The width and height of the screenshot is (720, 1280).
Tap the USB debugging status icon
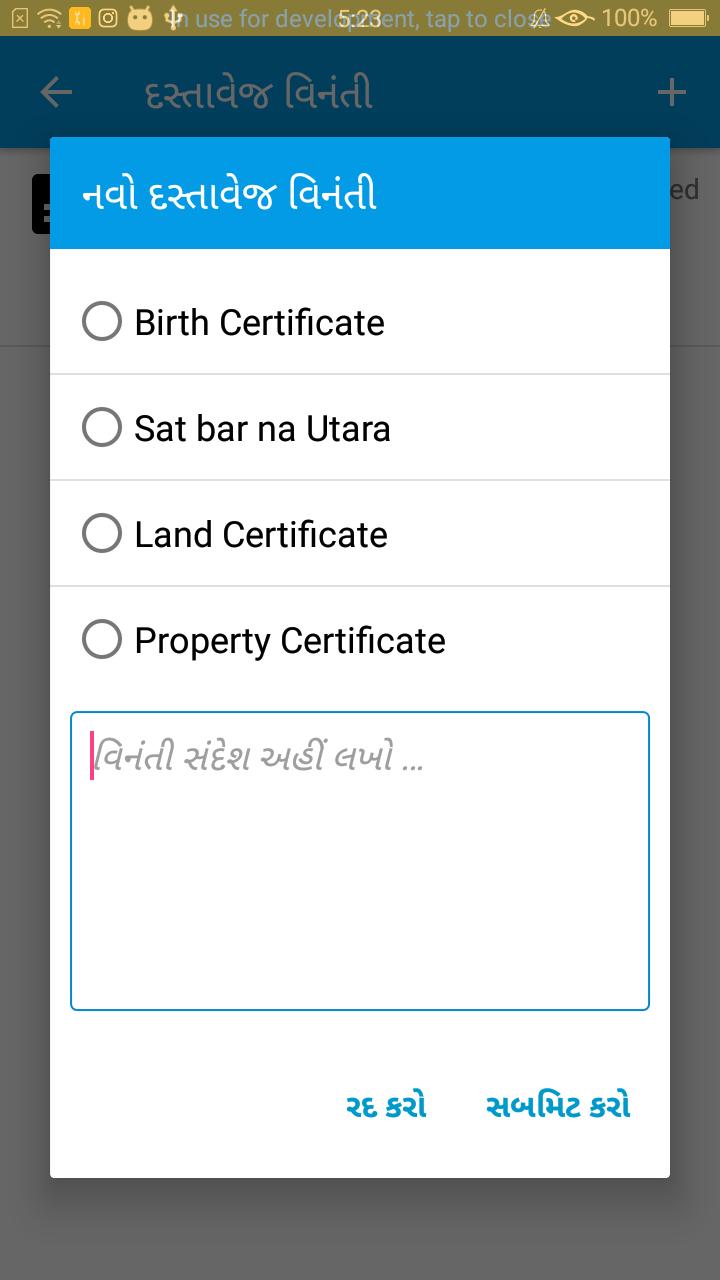[x=173, y=18]
